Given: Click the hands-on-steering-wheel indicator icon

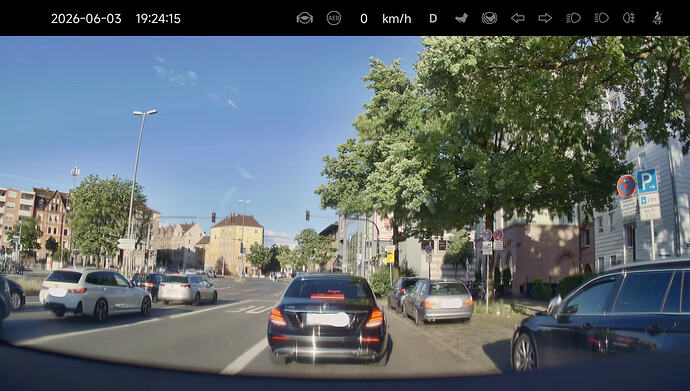Looking at the screenshot, I should coord(305,18).
